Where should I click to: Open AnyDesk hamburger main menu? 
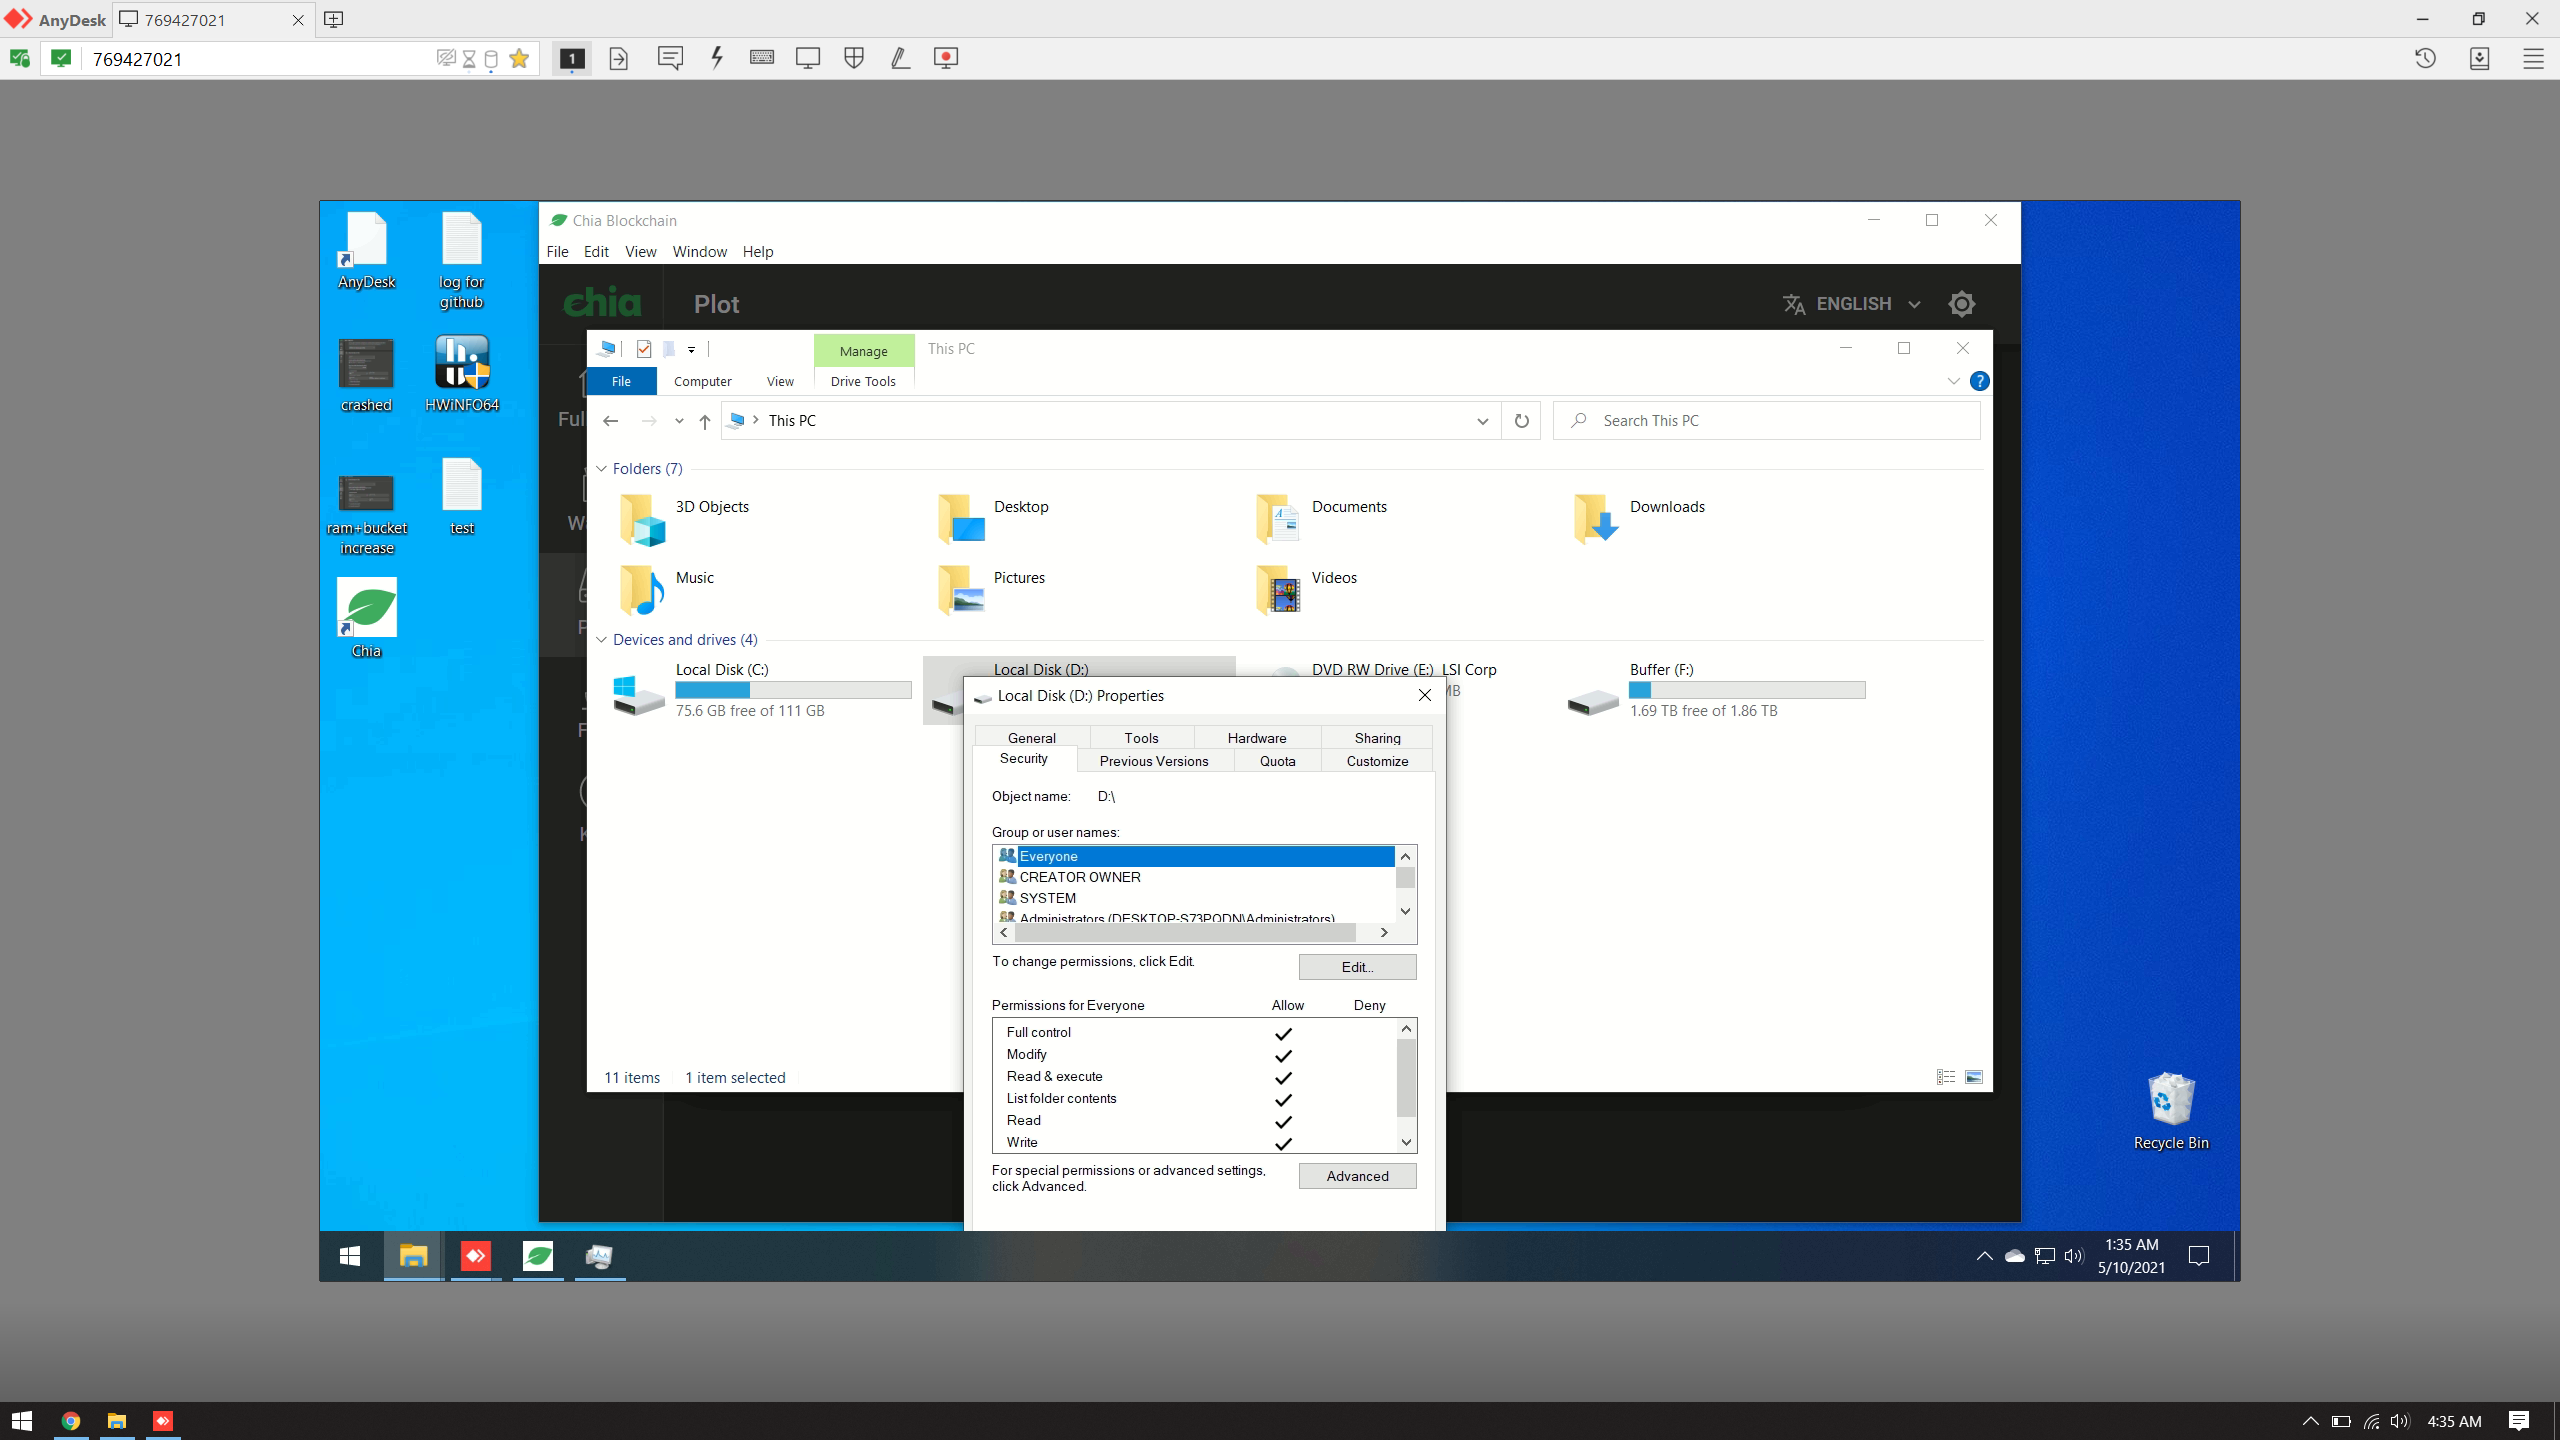tap(2533, 58)
